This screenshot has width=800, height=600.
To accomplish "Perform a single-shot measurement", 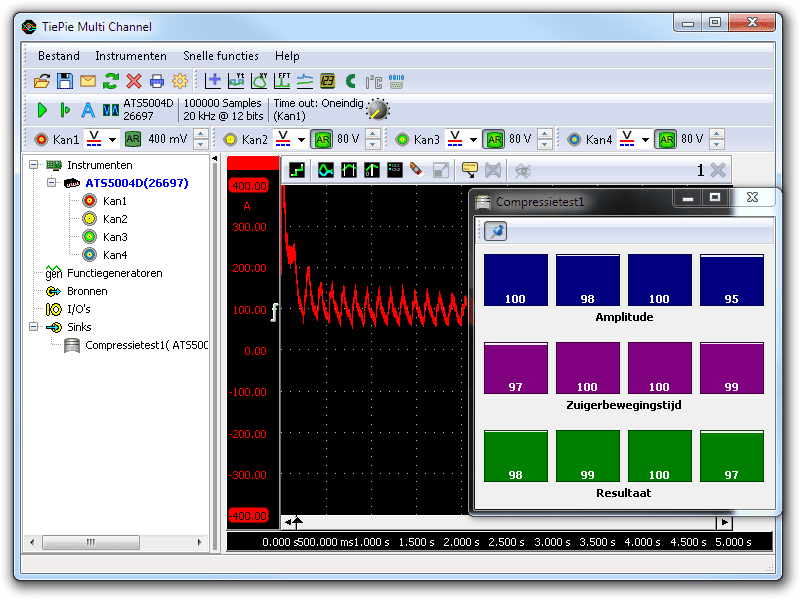I will (x=65, y=110).
